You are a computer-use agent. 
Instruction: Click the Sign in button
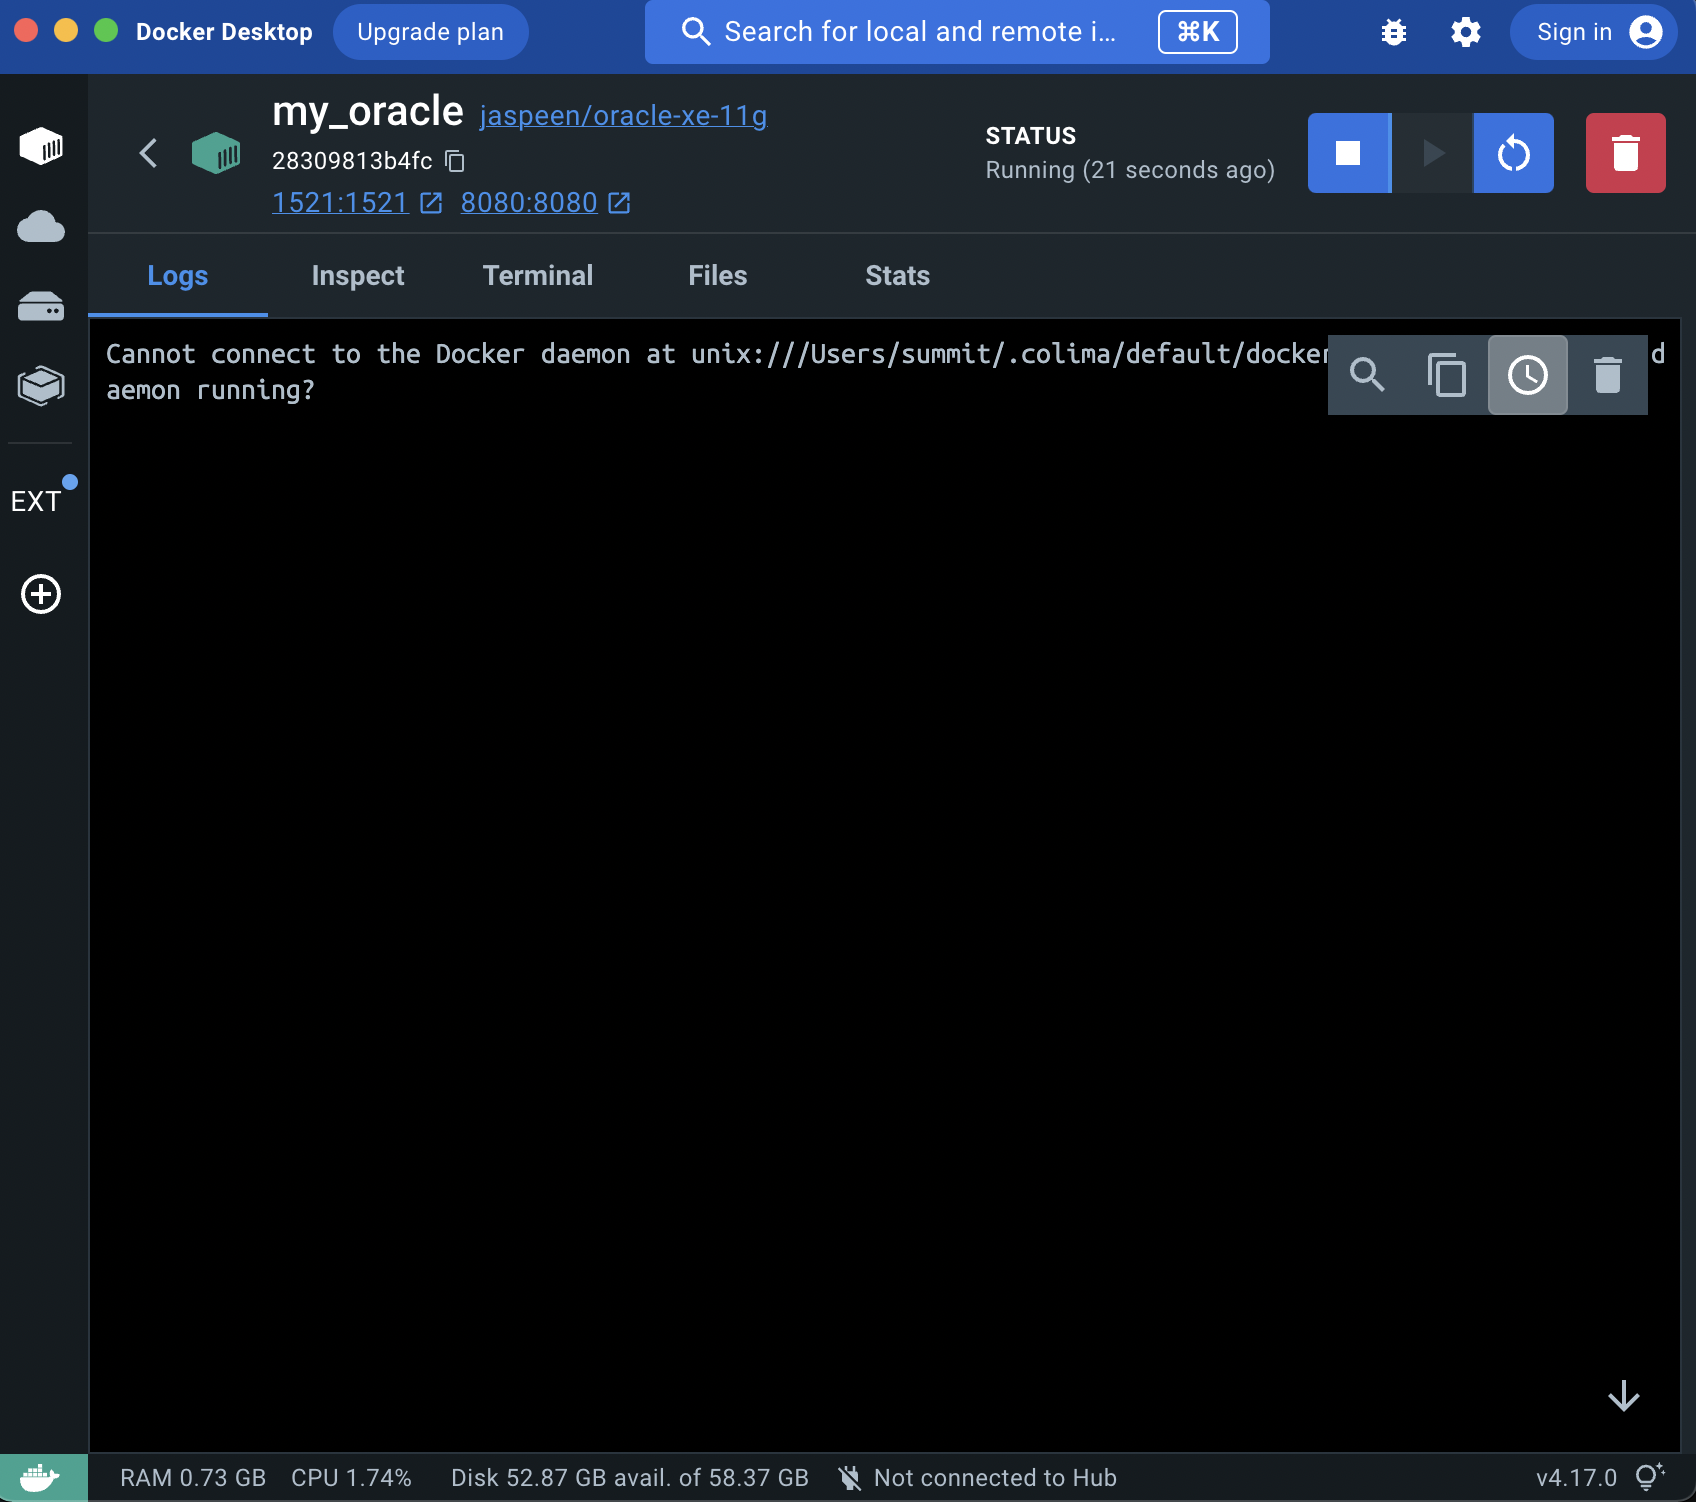[x=1594, y=32]
